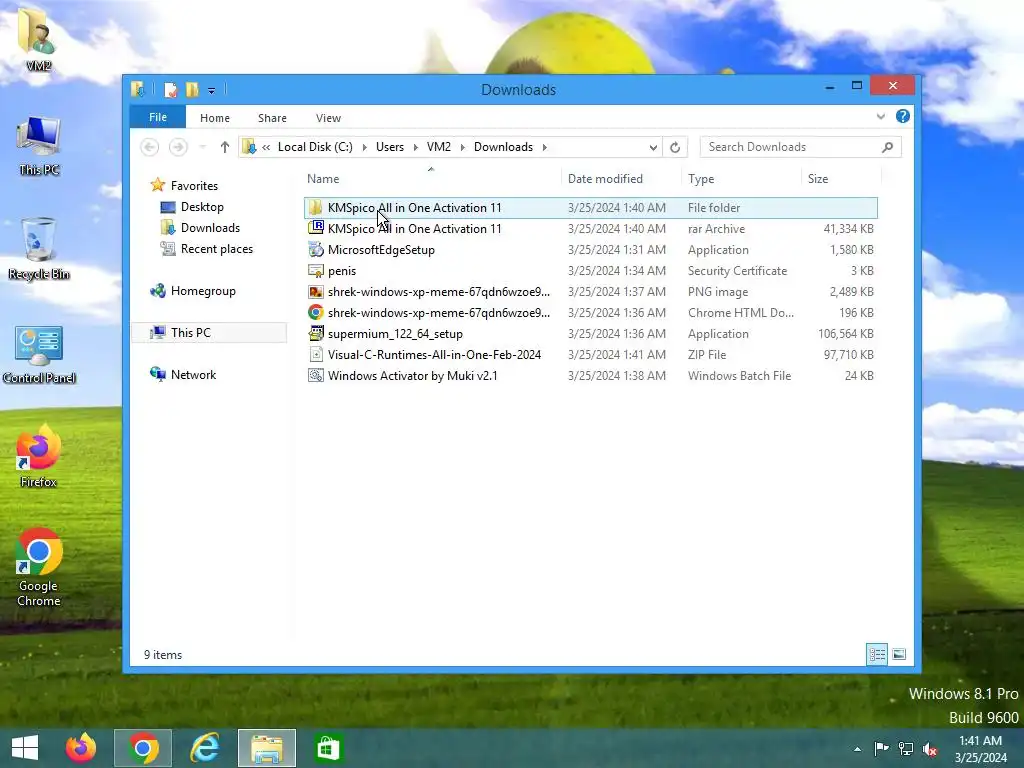Open address bar history dropdown
The image size is (1024, 768).
tap(653, 147)
